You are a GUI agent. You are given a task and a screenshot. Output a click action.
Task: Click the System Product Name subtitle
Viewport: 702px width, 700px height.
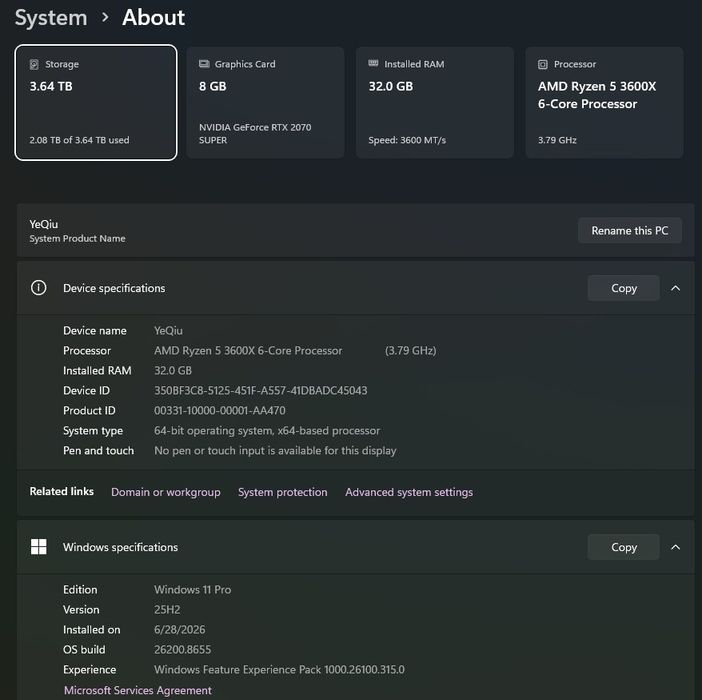[x=77, y=239]
